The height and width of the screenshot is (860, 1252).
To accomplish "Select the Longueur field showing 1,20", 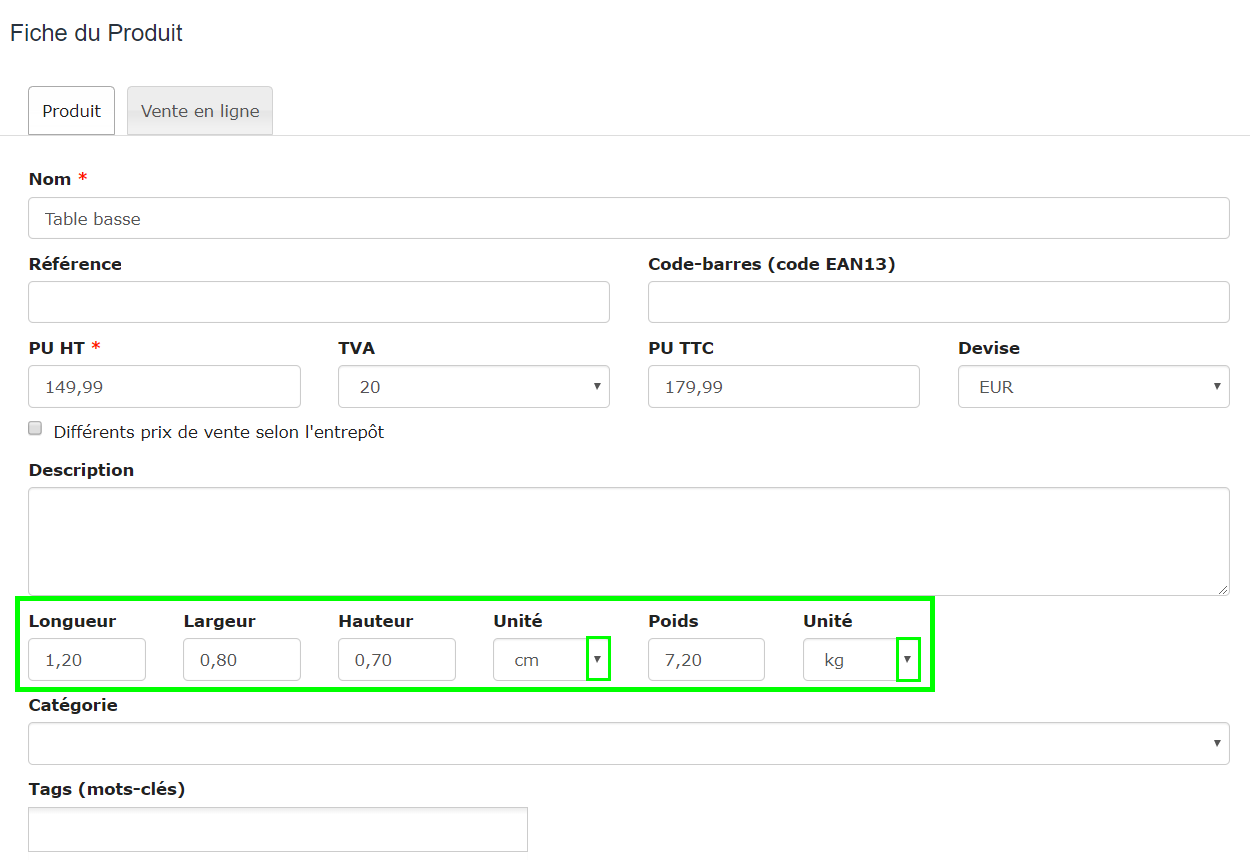I will pyautogui.click(x=85, y=658).
